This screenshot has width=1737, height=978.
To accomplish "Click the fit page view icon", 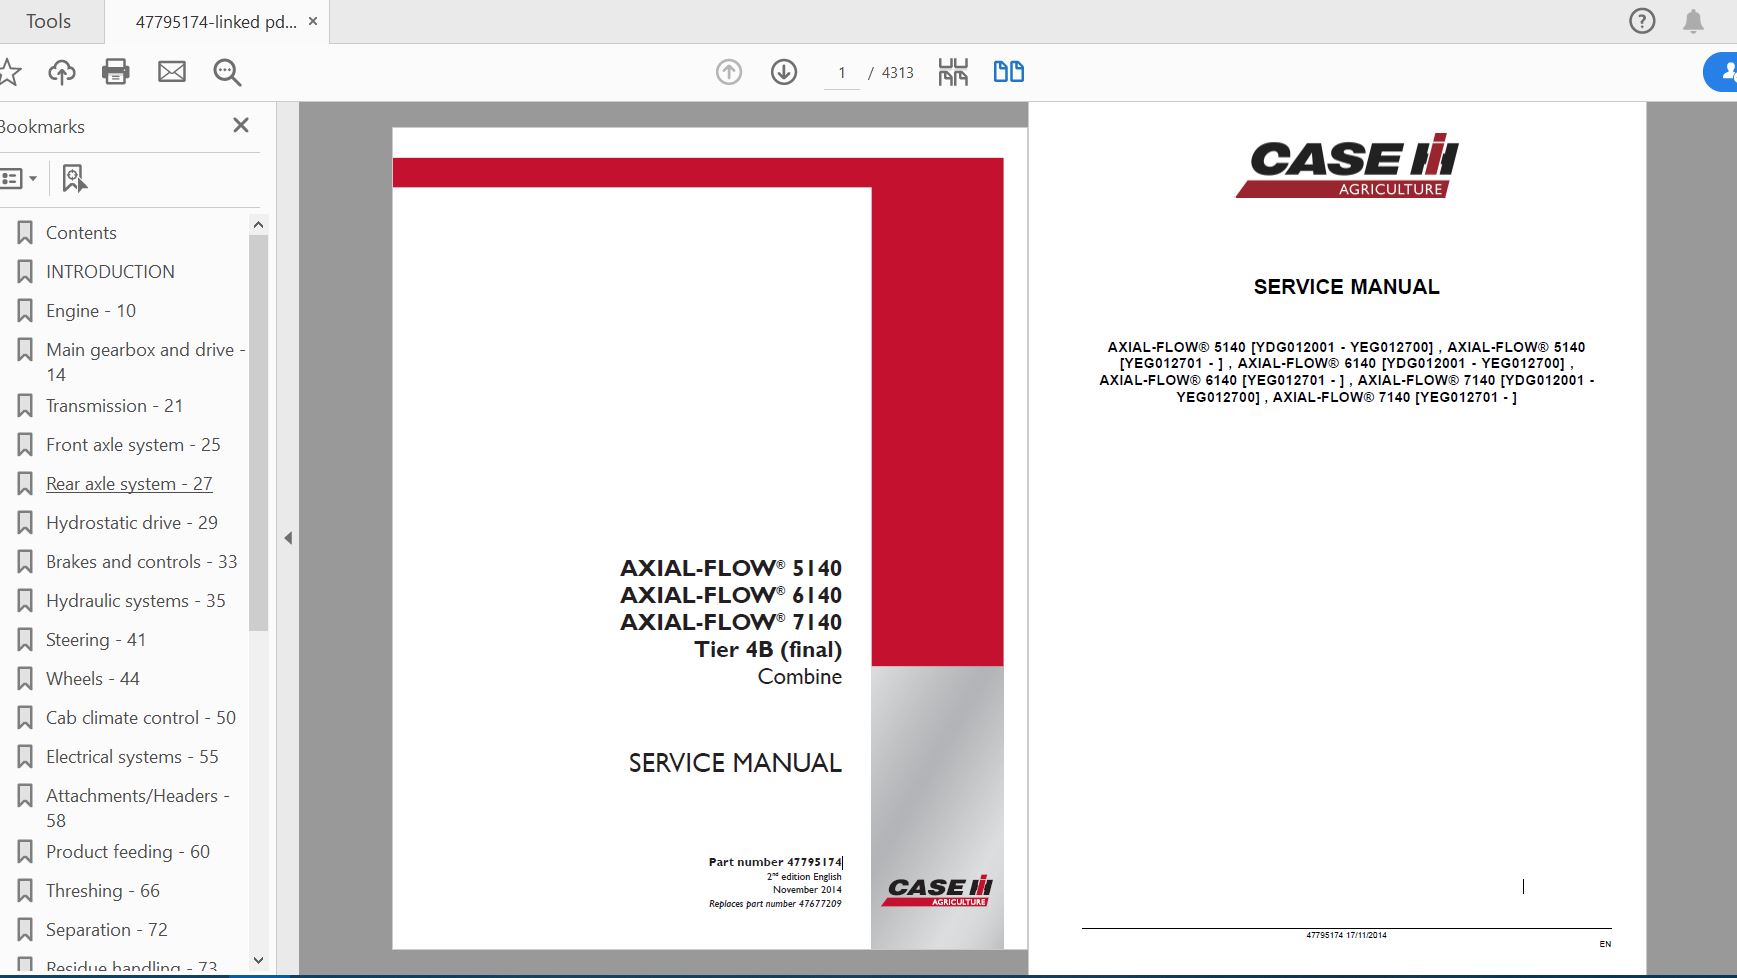I will (x=953, y=72).
